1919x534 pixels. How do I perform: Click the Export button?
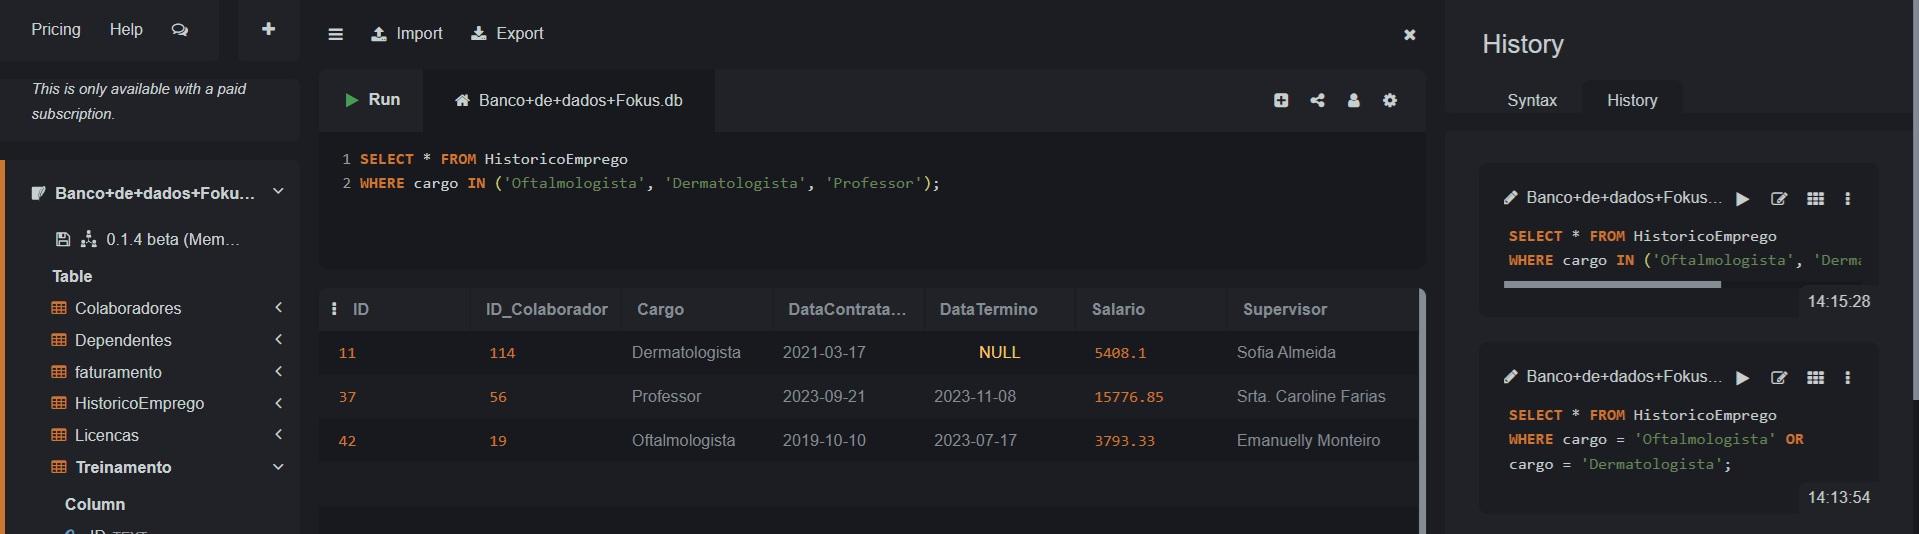(508, 33)
